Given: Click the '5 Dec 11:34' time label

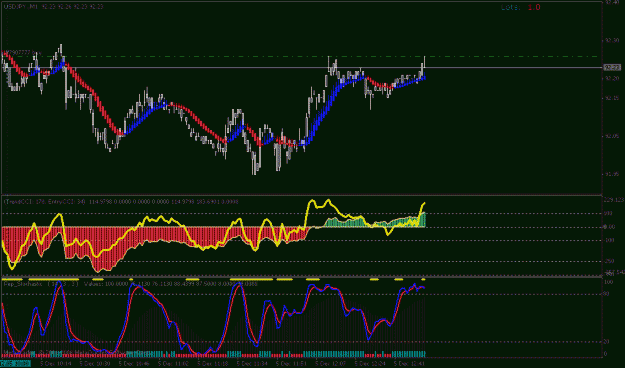Looking at the screenshot, I should click(253, 364).
